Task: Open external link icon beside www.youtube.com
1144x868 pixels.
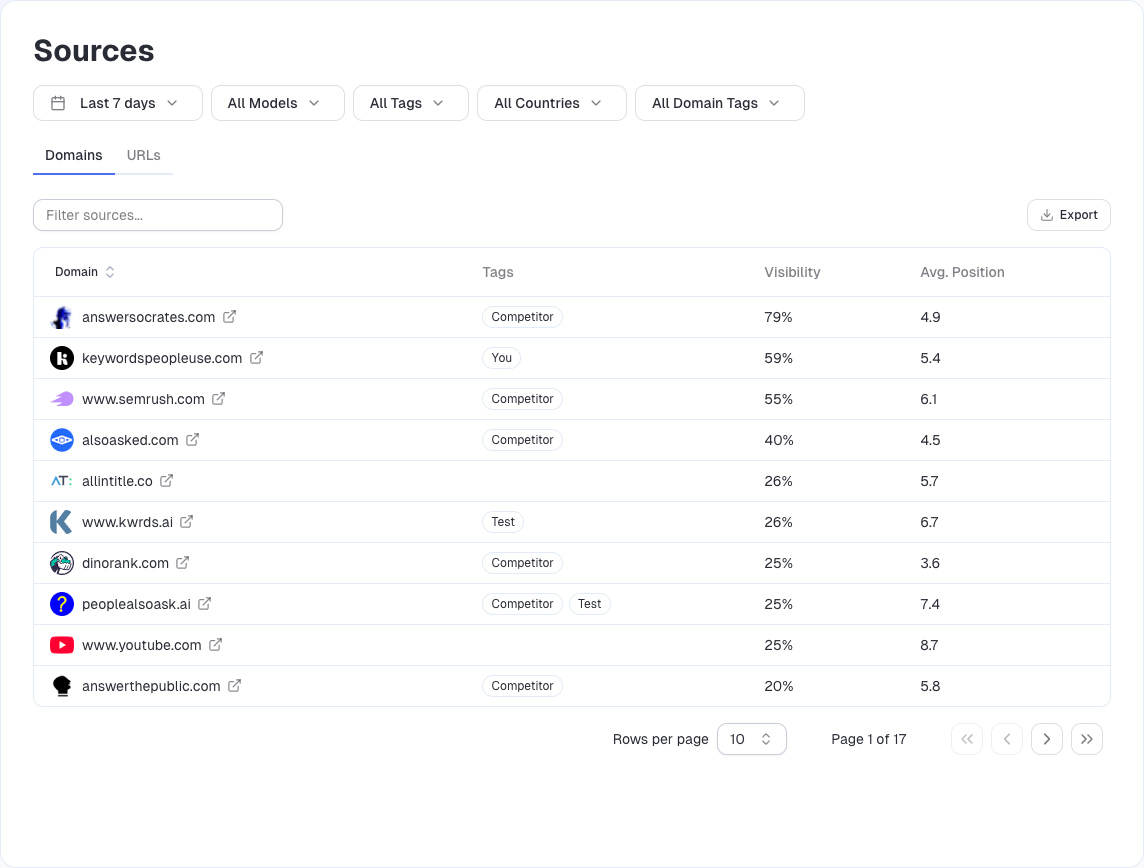Action: 215,645
